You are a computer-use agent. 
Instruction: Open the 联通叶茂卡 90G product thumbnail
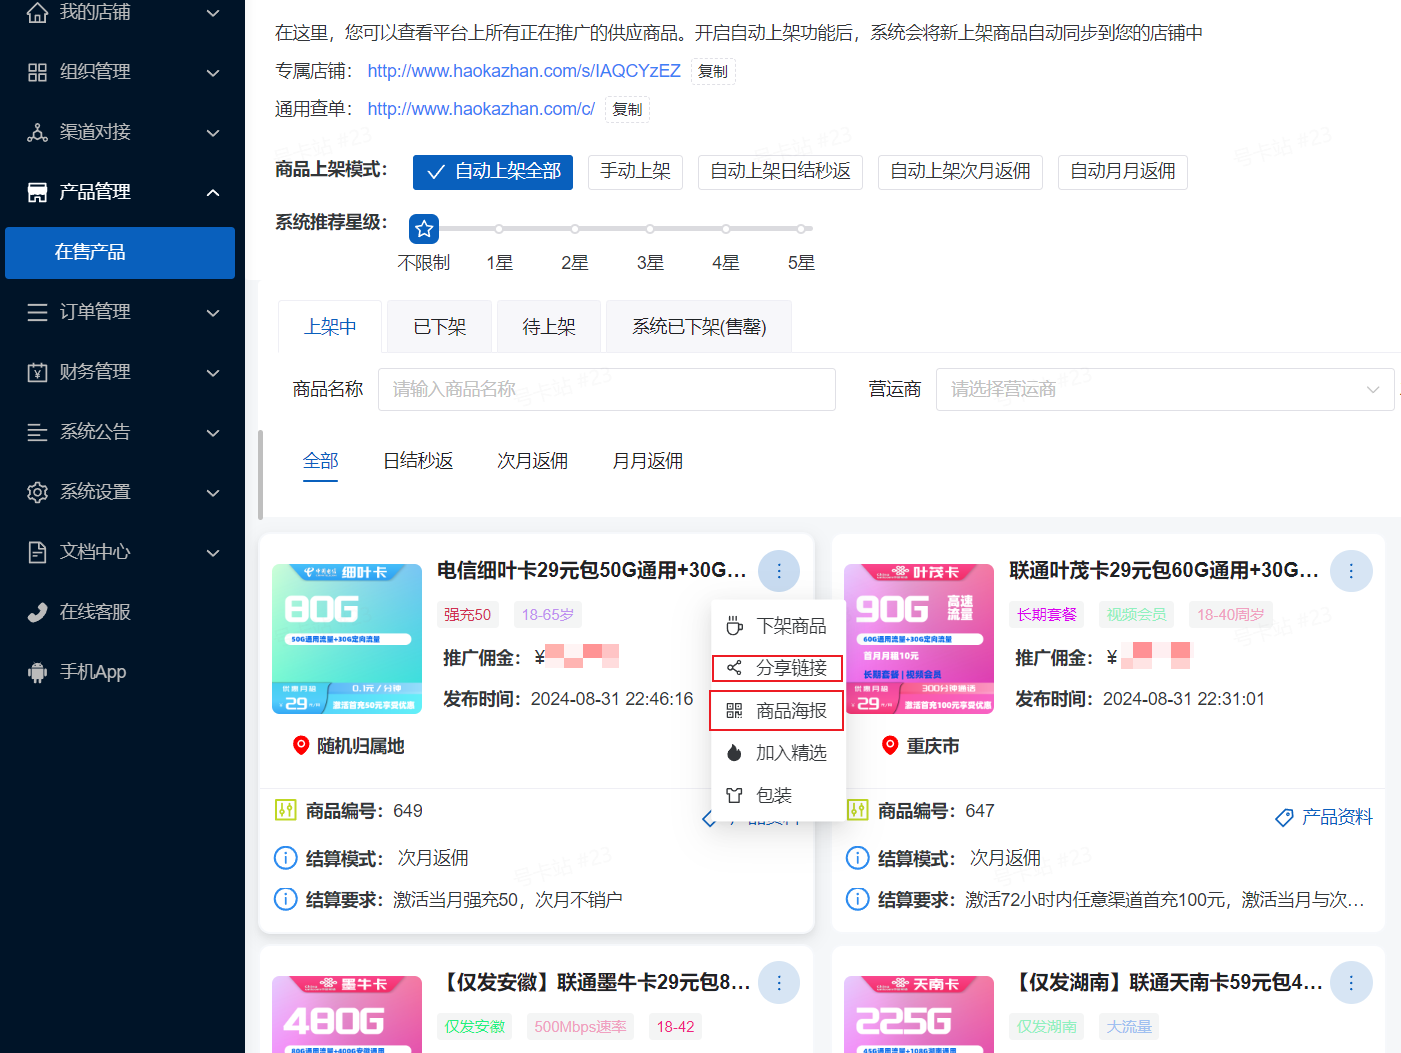919,639
